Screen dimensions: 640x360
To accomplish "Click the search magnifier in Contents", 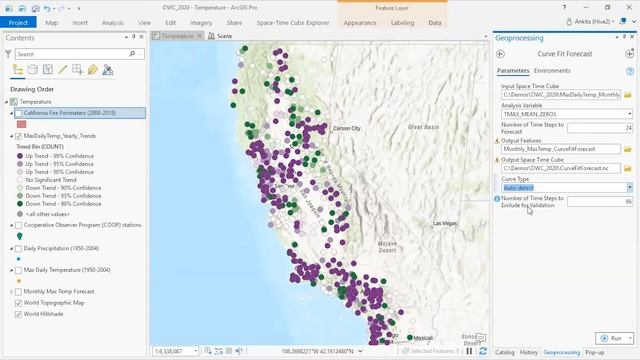I will [x=132, y=53].
